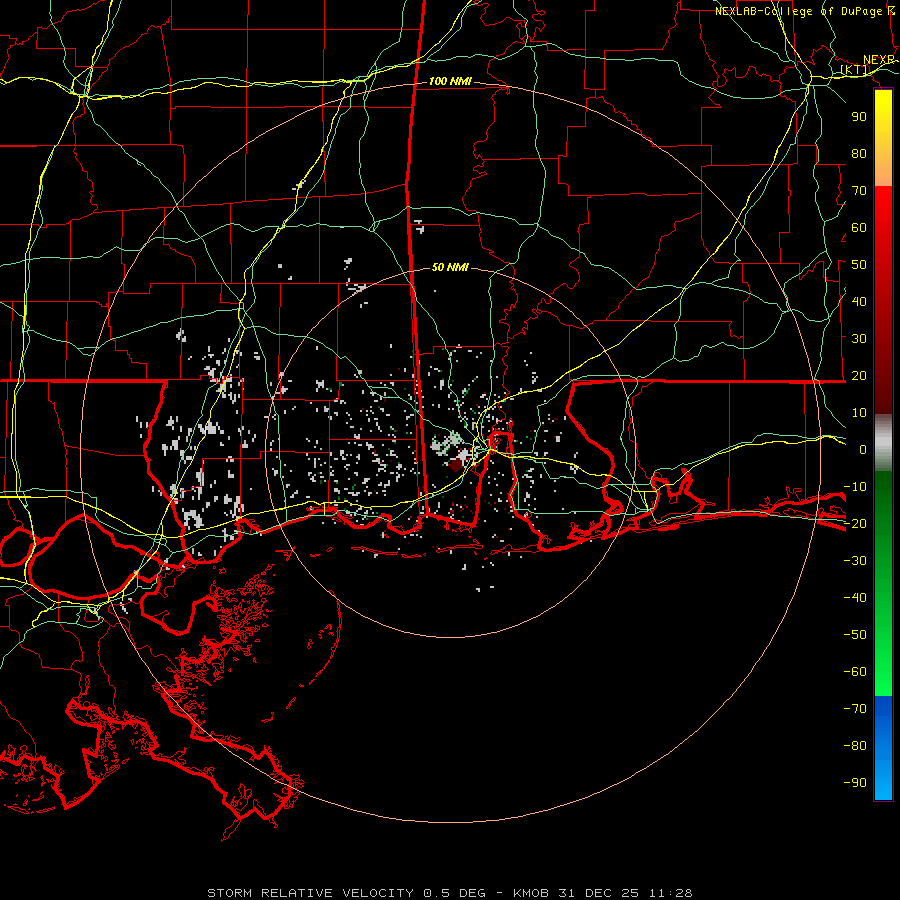Click the "NEXR" label above the scale
Viewport: 900px width, 900px height.
point(879,60)
